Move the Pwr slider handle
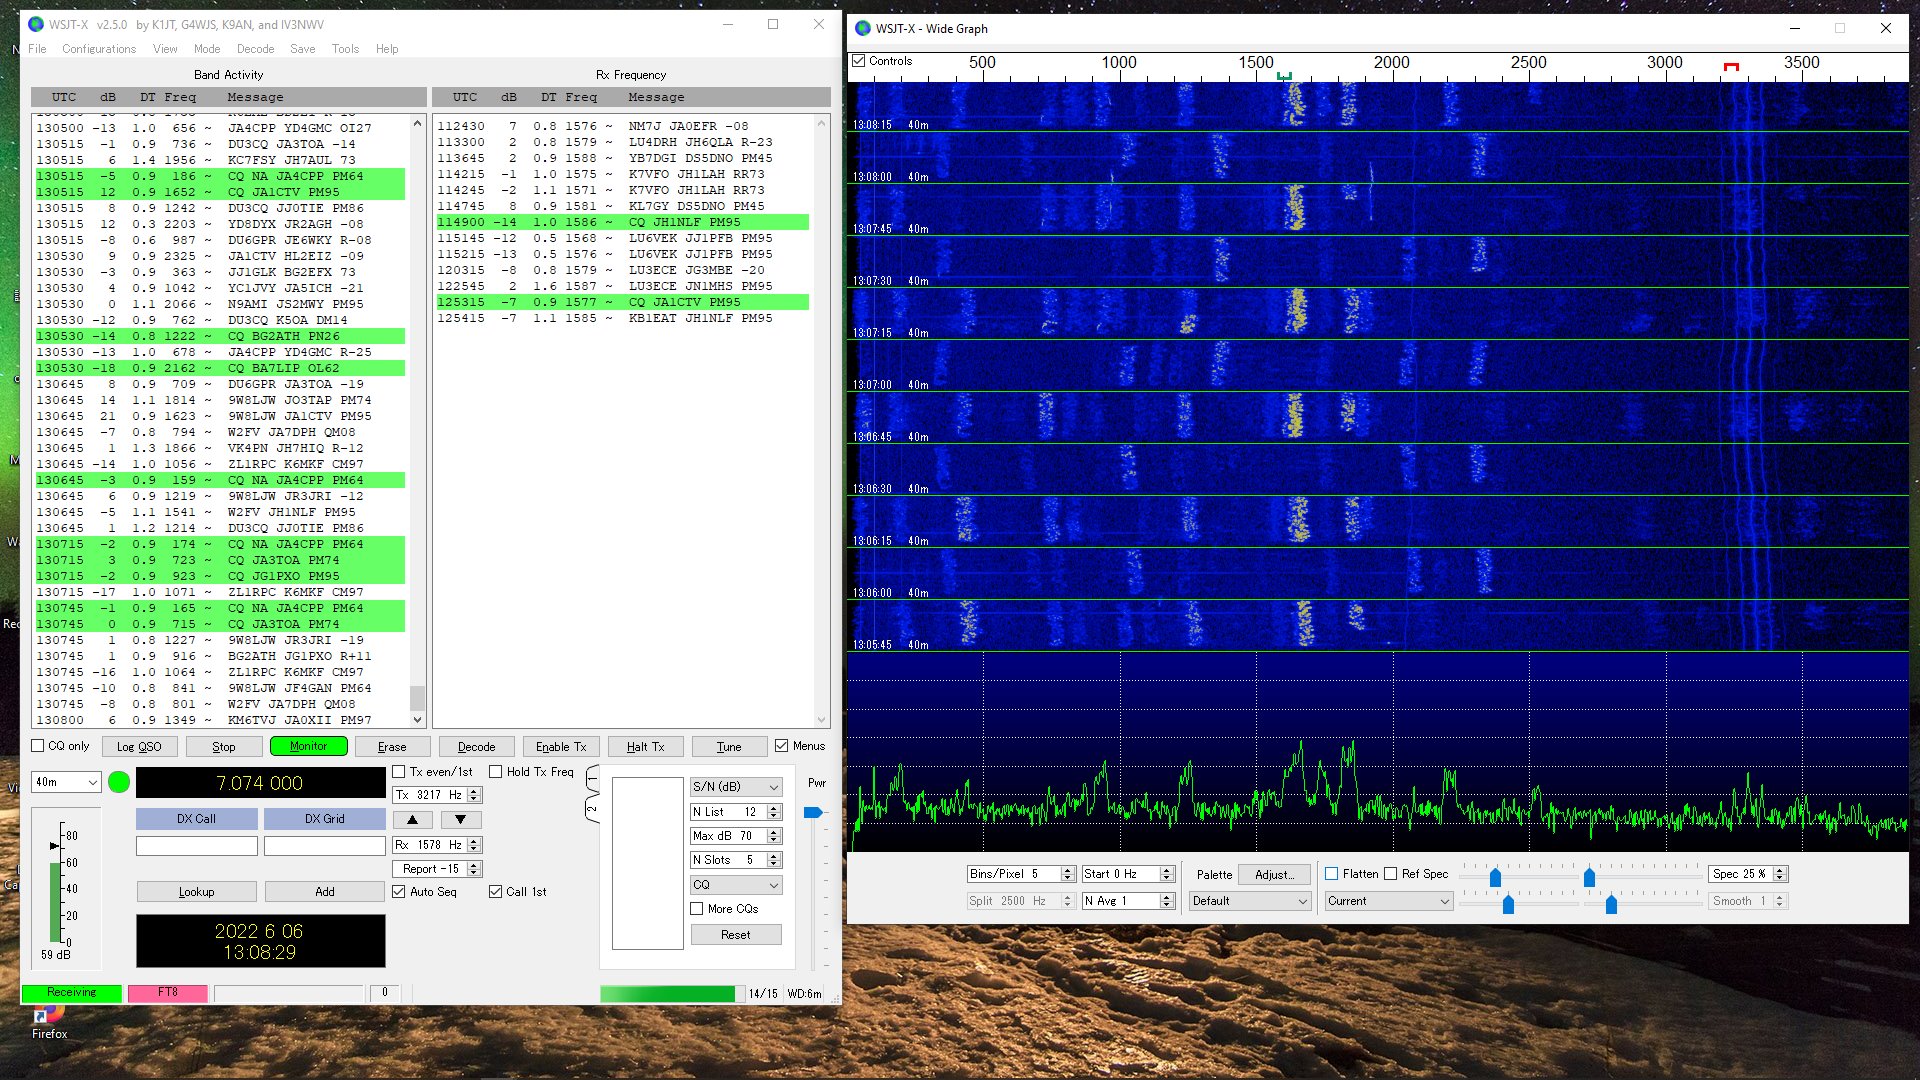 tap(813, 812)
